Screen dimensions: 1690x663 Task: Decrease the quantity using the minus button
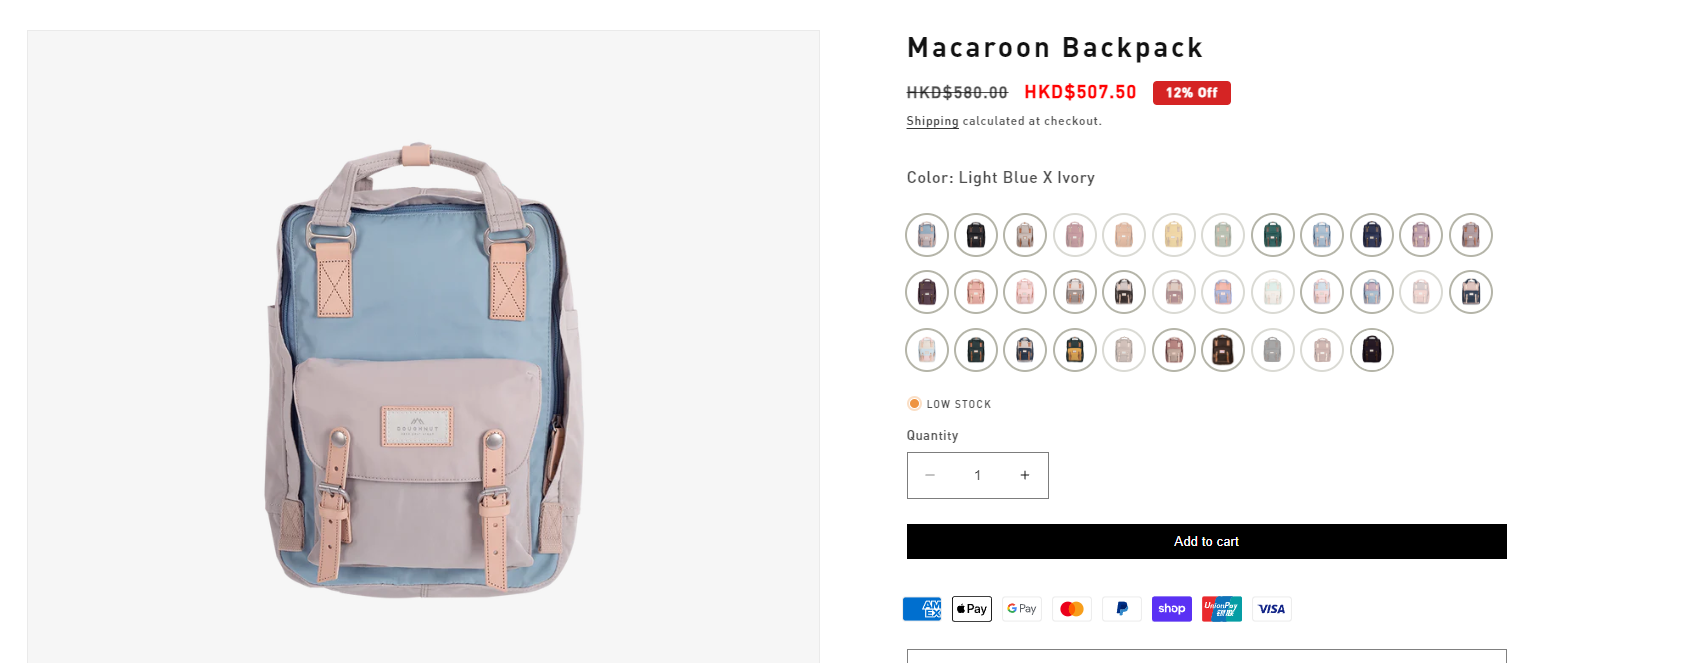point(930,475)
